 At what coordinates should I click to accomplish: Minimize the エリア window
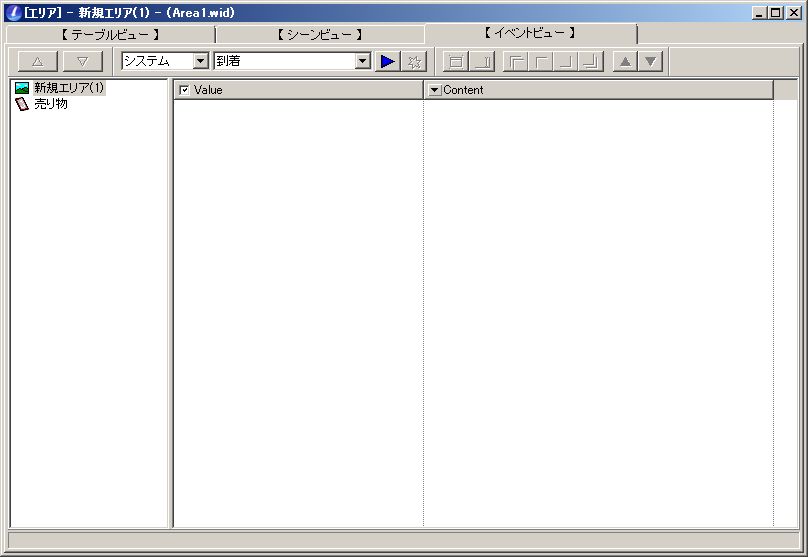pyautogui.click(x=758, y=13)
